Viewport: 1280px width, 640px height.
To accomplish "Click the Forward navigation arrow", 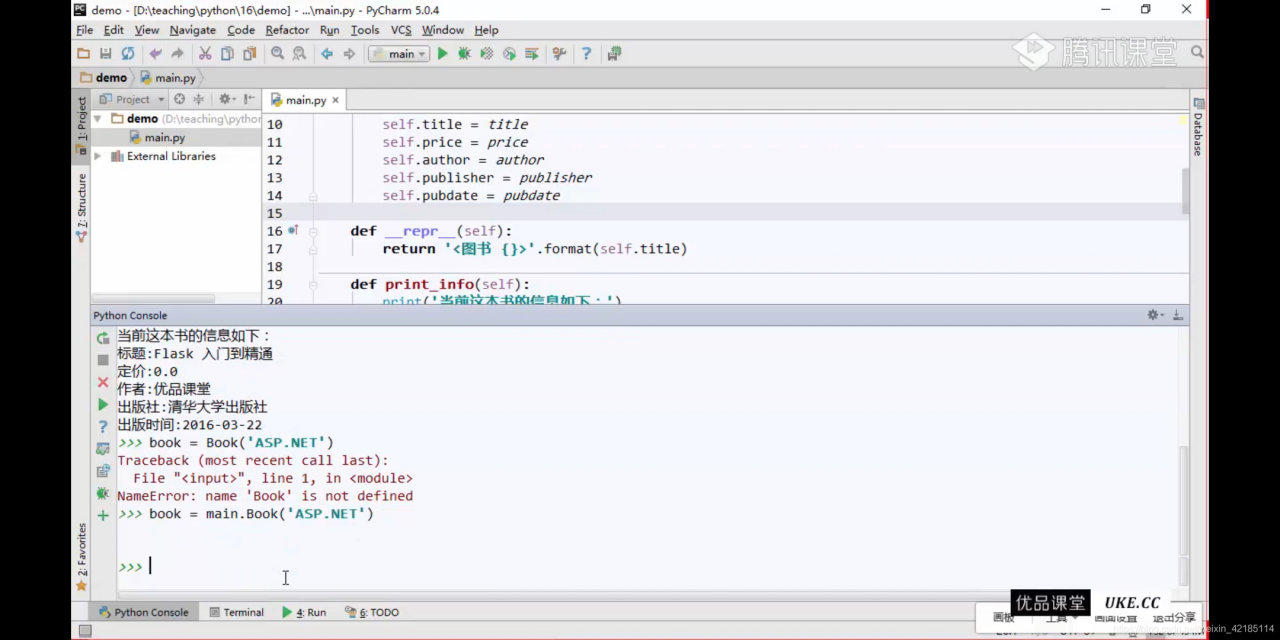I will click(349, 54).
